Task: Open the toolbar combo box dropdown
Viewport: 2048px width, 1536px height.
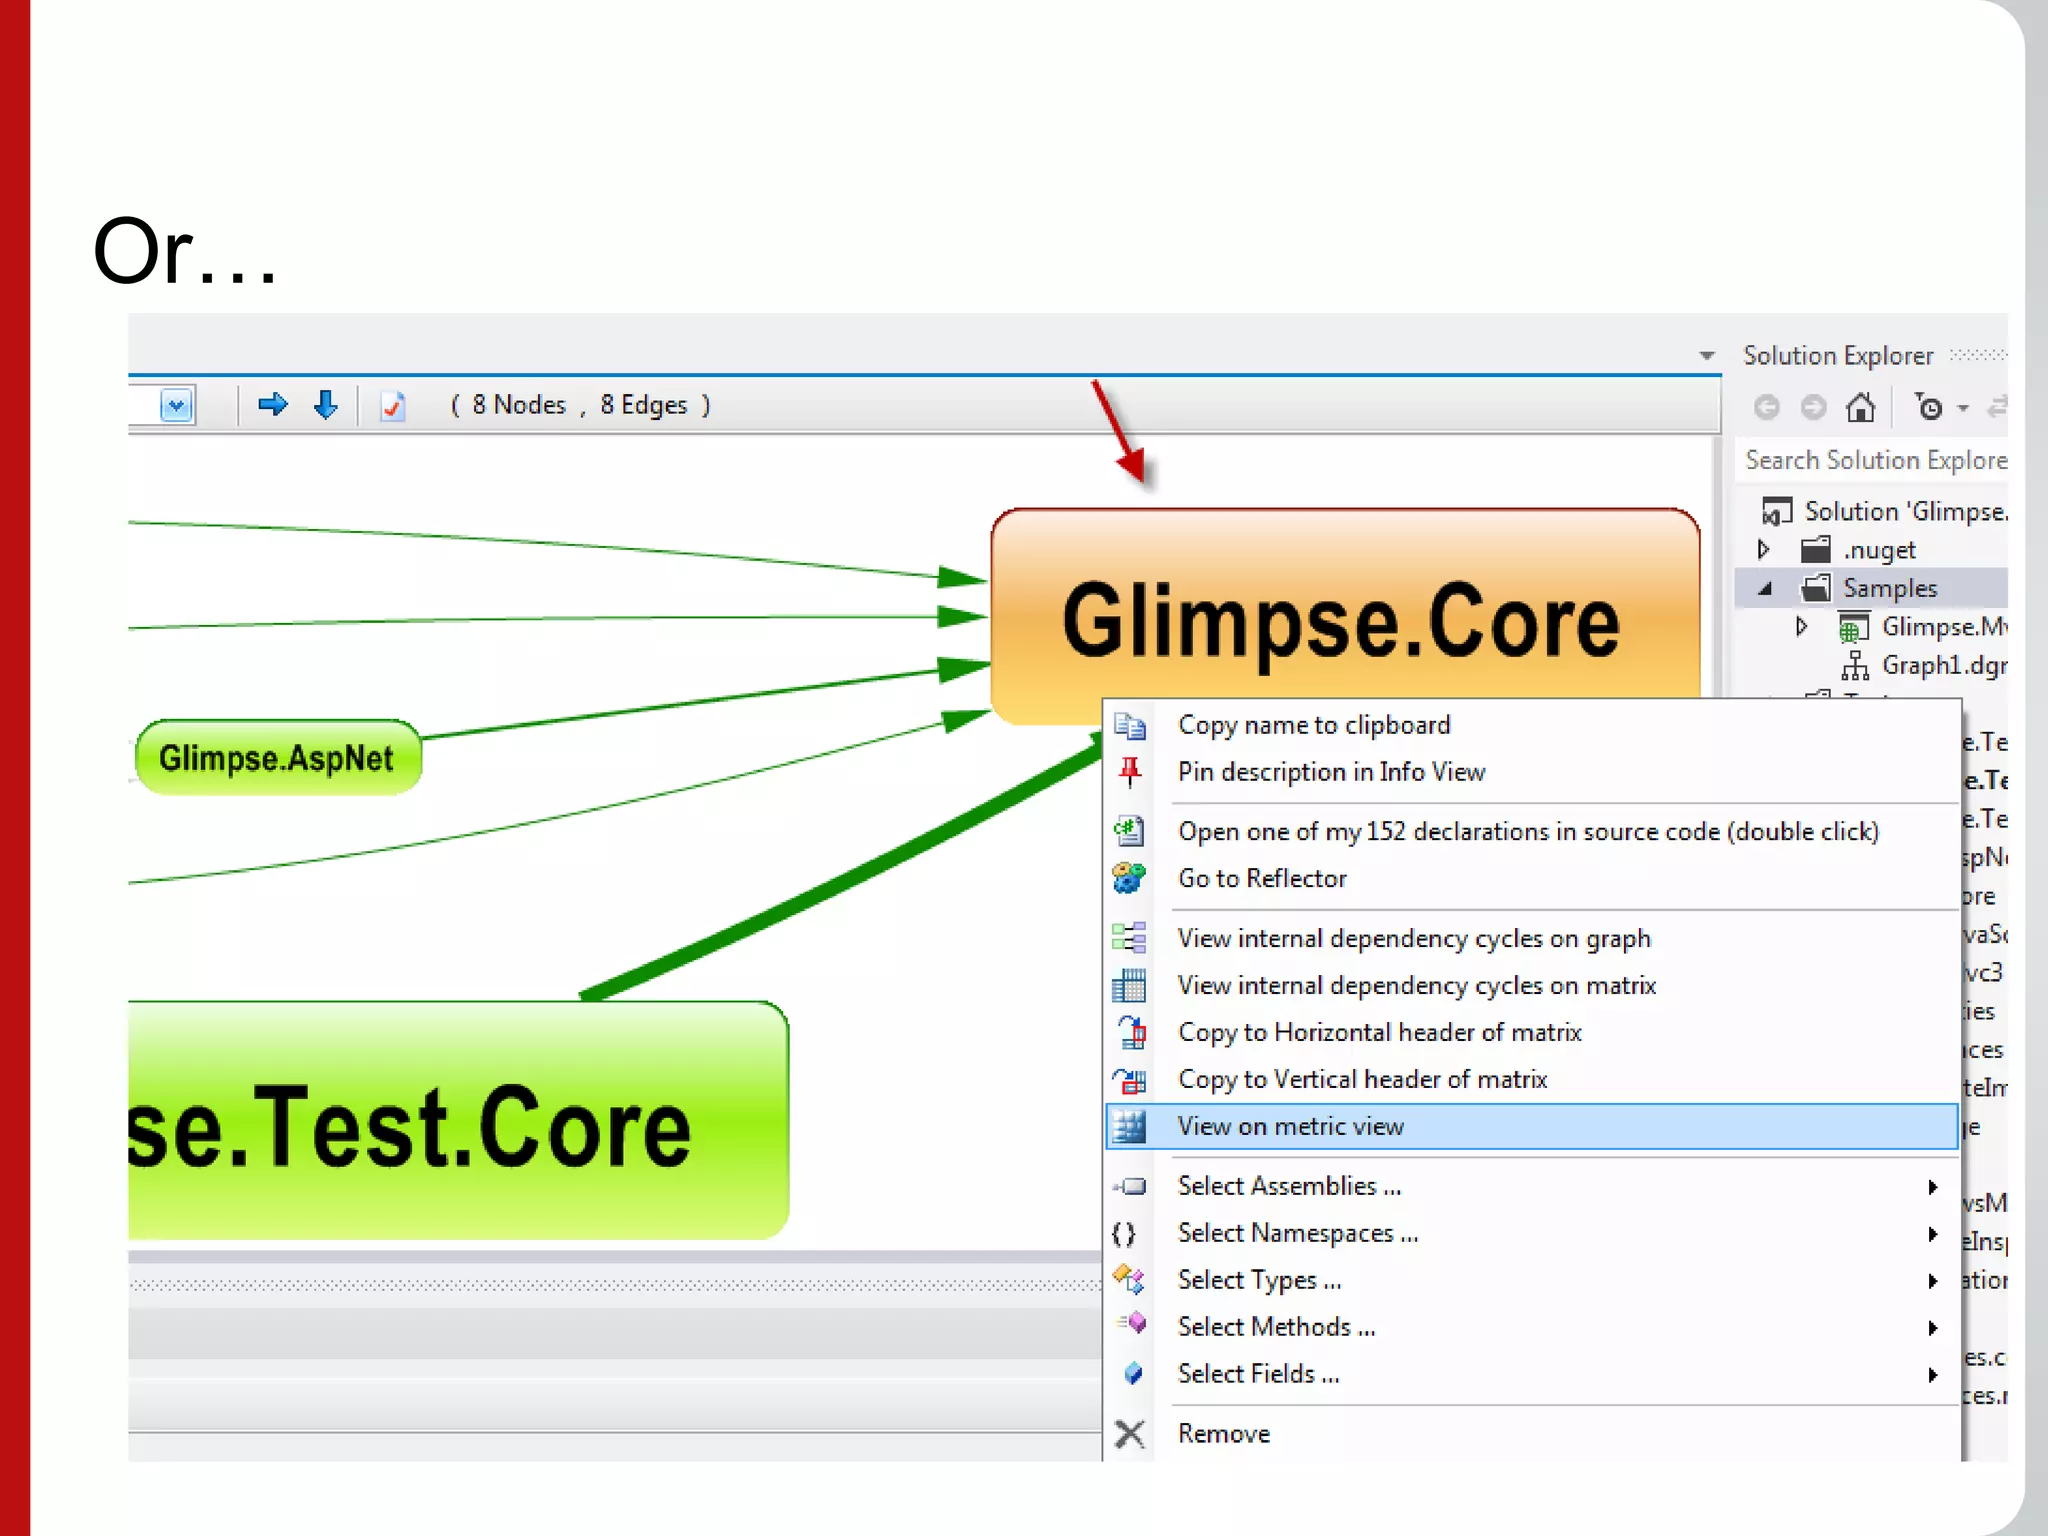Action: 177,406
